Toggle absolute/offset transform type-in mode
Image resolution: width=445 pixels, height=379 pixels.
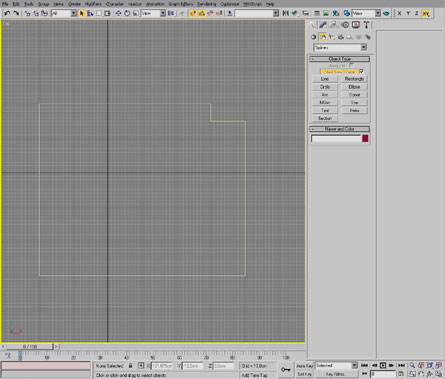pos(141,366)
